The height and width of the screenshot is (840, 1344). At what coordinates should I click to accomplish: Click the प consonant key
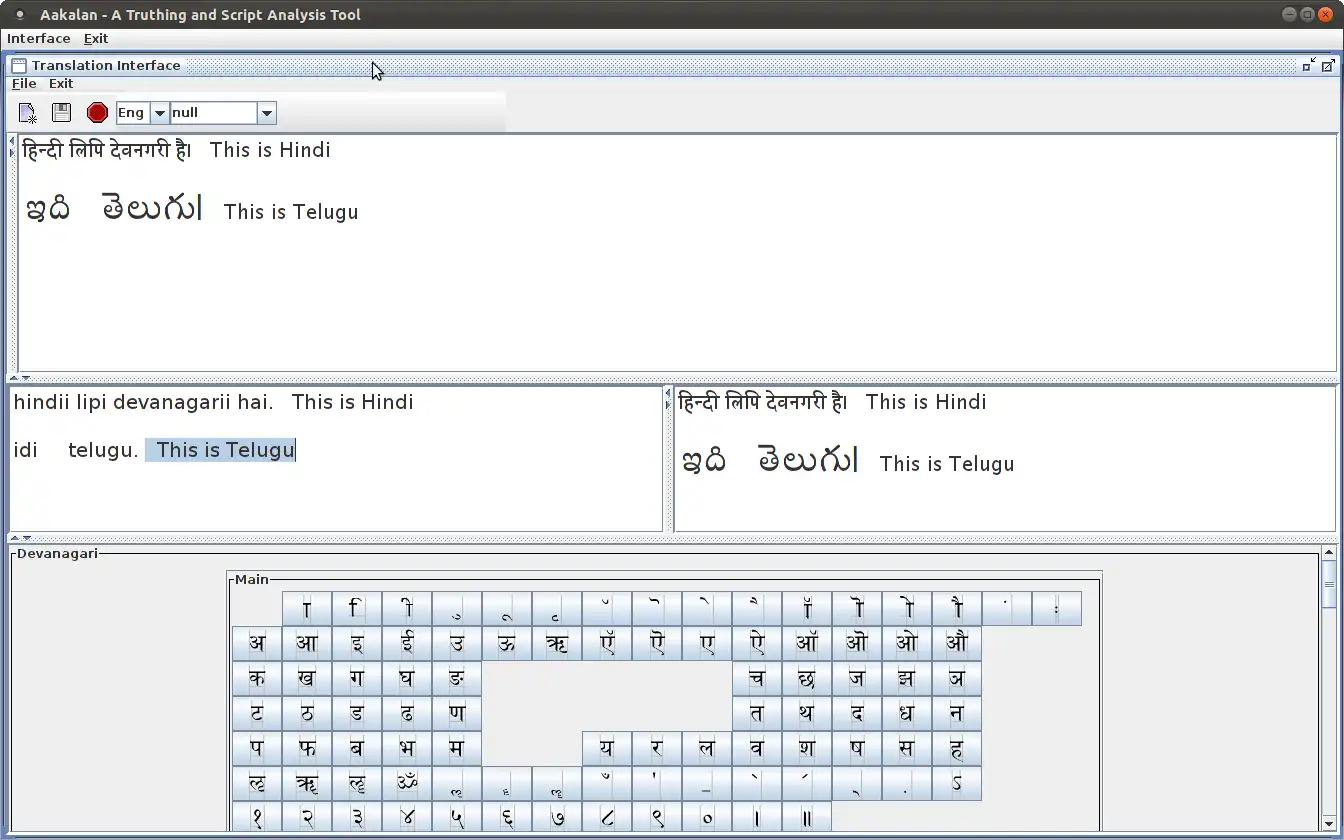point(257,749)
